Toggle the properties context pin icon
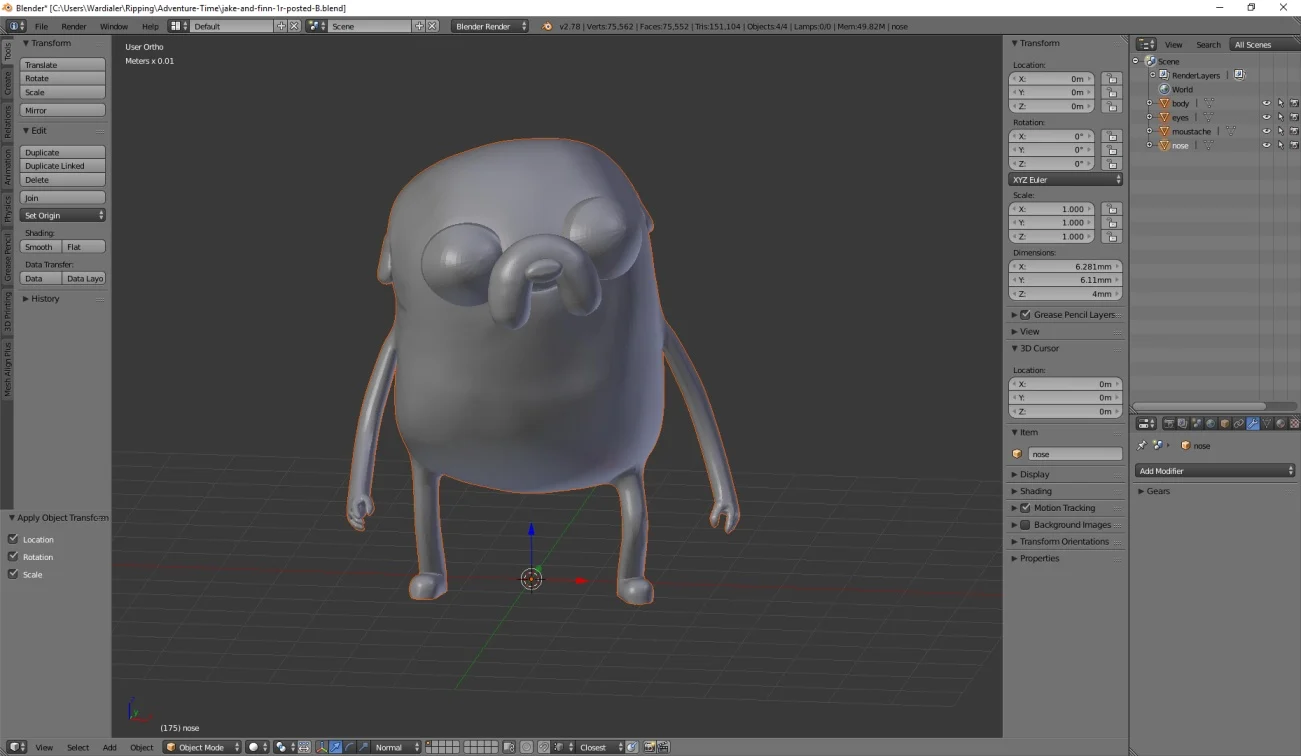 coord(1142,446)
